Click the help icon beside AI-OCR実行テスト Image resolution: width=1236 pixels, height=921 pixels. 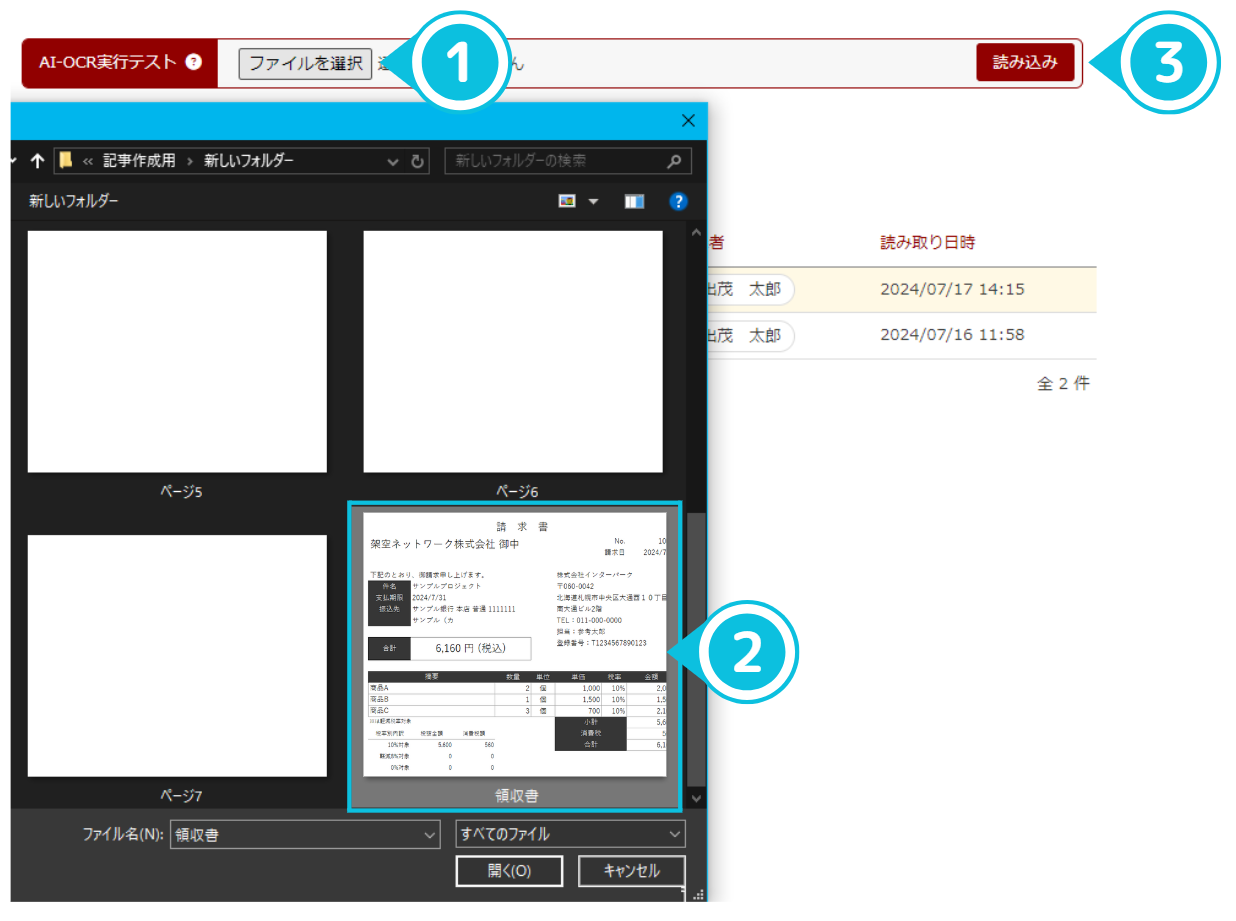point(194,62)
